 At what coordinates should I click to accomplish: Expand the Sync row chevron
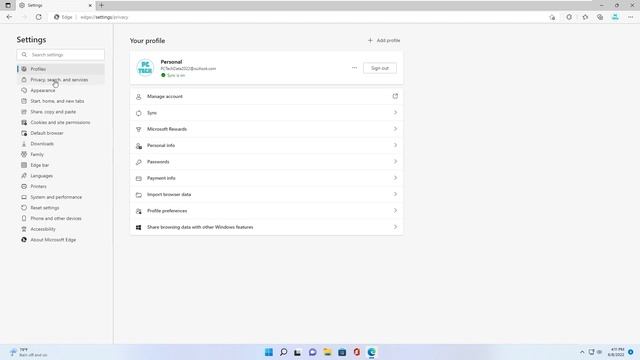click(395, 113)
